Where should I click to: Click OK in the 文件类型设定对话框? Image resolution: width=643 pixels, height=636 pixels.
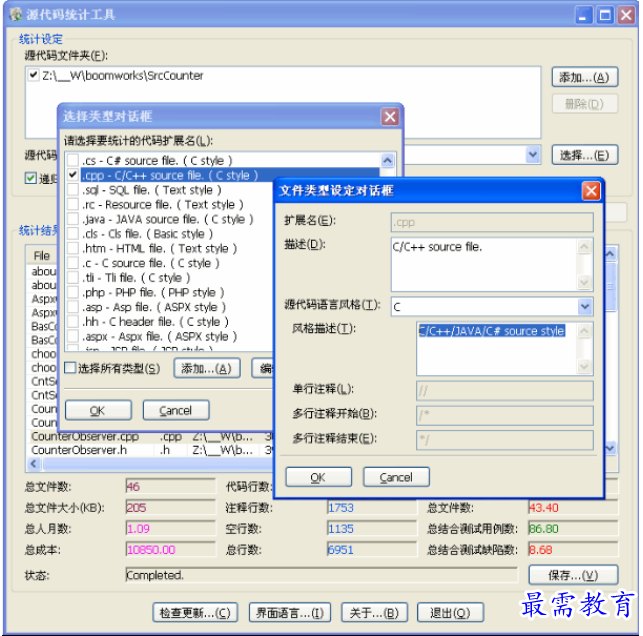[318, 477]
